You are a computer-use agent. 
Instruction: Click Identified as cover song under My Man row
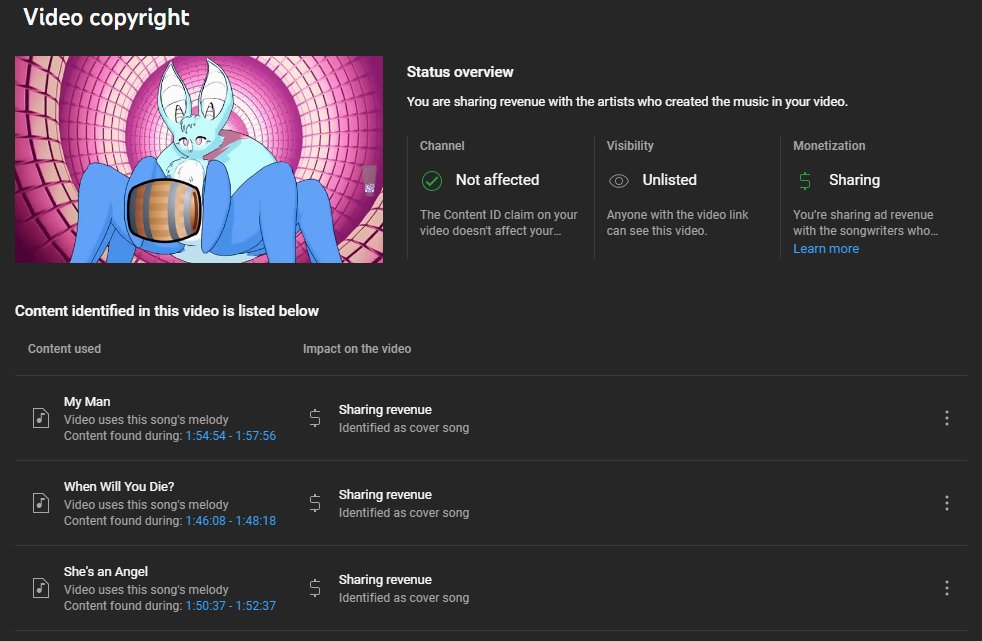coord(404,428)
